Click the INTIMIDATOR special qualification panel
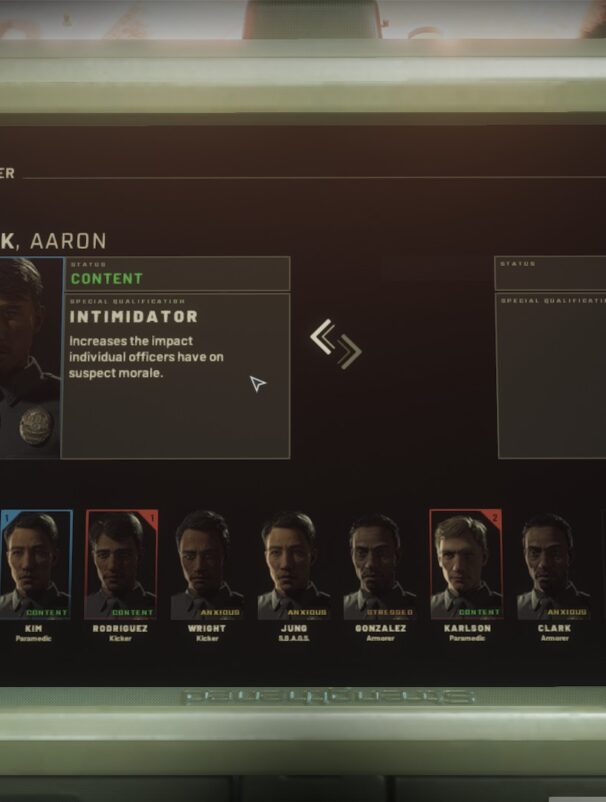The width and height of the screenshot is (606, 802). coord(175,376)
